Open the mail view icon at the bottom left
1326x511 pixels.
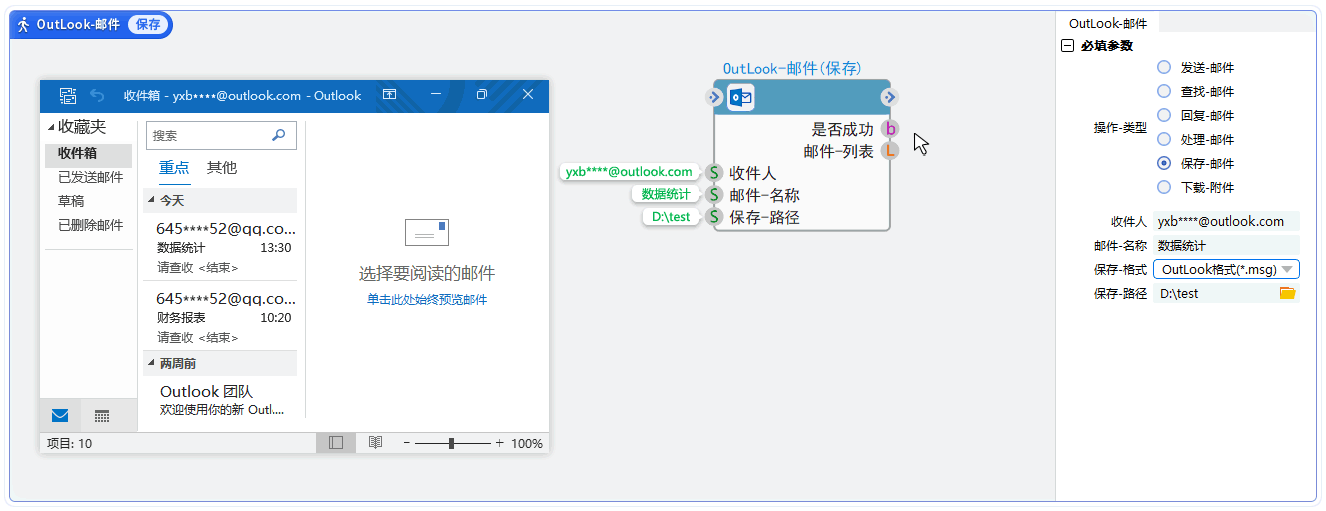pos(60,415)
